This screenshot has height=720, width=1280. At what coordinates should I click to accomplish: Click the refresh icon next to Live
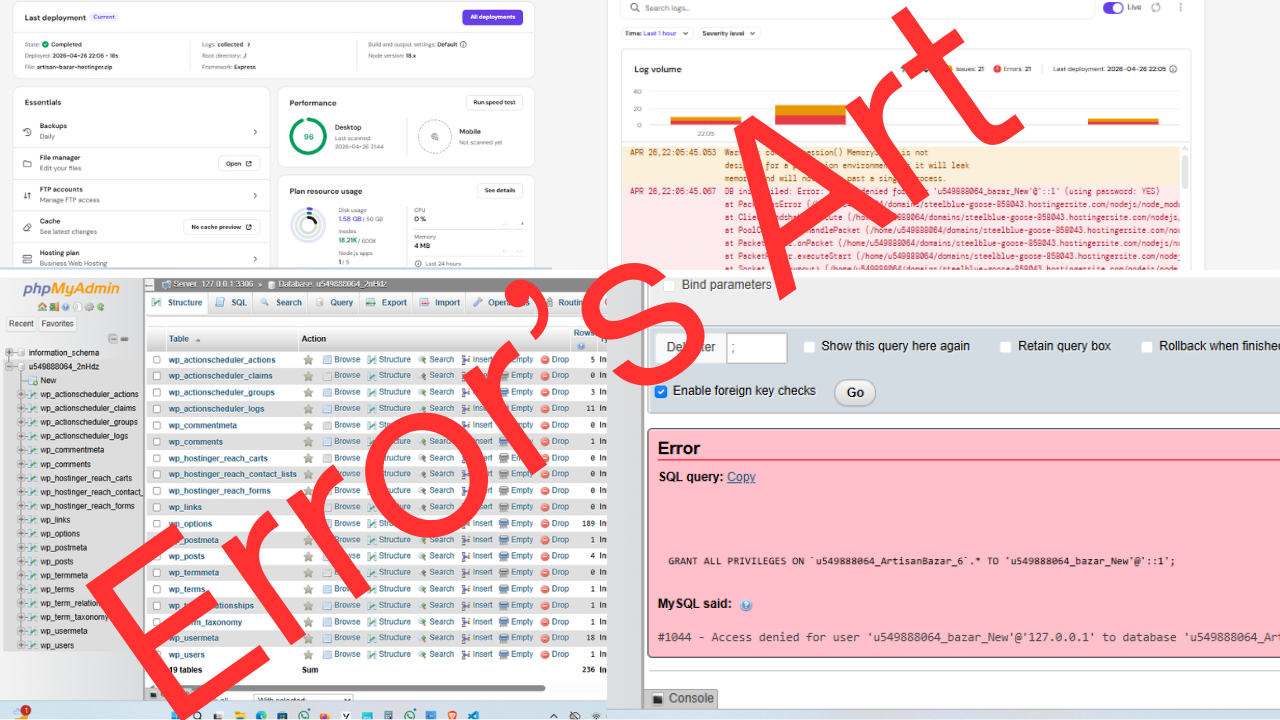[x=1156, y=7]
